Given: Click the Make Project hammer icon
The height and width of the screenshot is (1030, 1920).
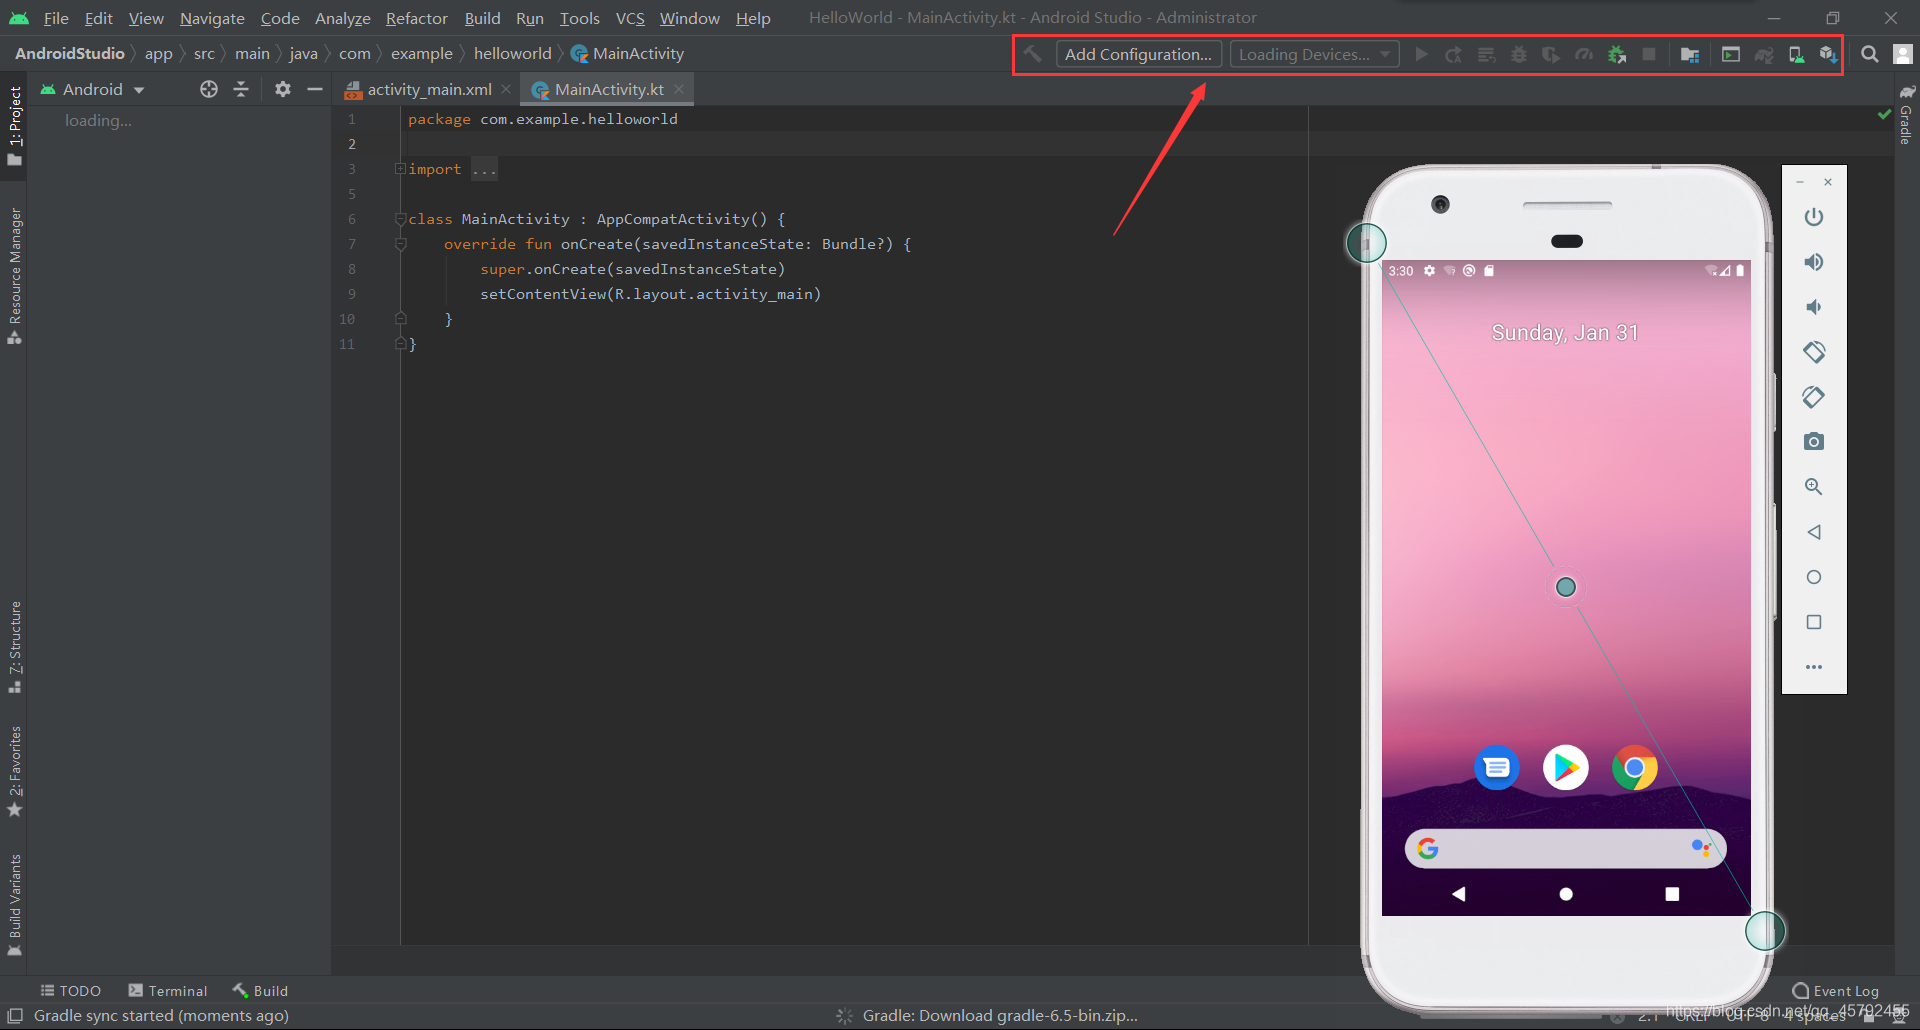Looking at the screenshot, I should (x=1033, y=54).
